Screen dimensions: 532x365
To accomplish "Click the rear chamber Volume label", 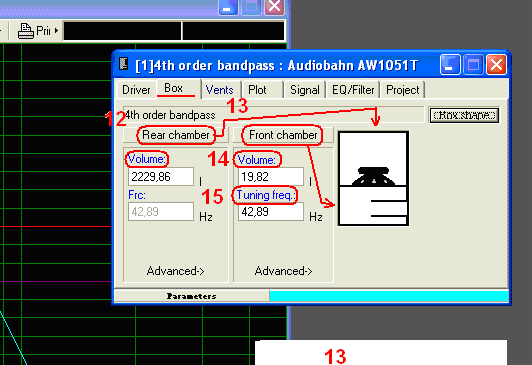I will coord(147,159).
